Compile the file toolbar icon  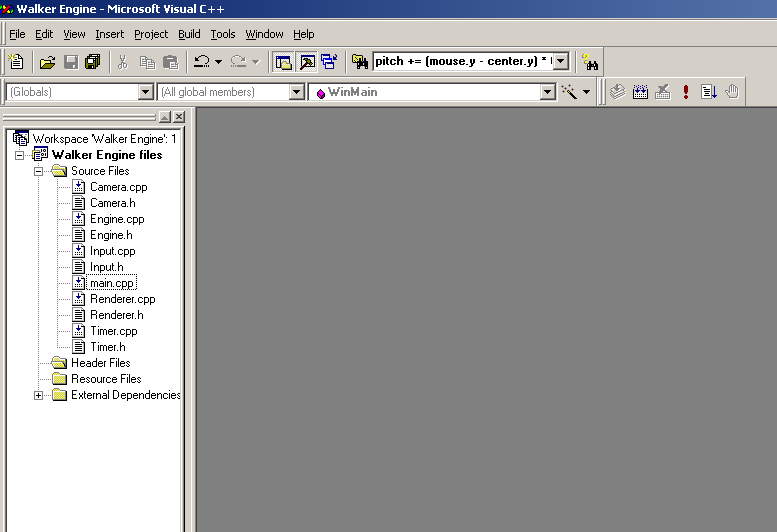point(617,92)
